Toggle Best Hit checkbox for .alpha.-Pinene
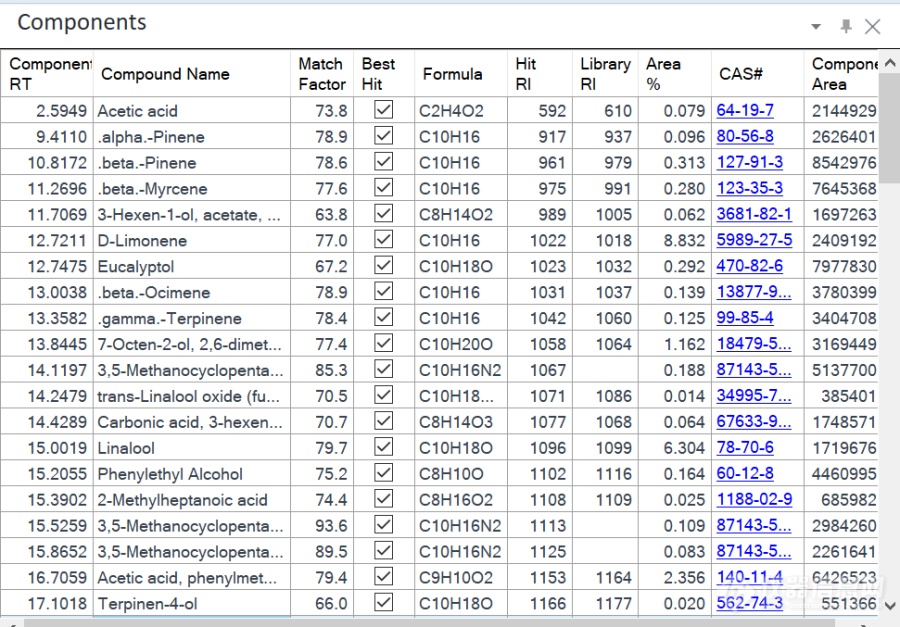The width and height of the screenshot is (900, 627). pos(383,136)
